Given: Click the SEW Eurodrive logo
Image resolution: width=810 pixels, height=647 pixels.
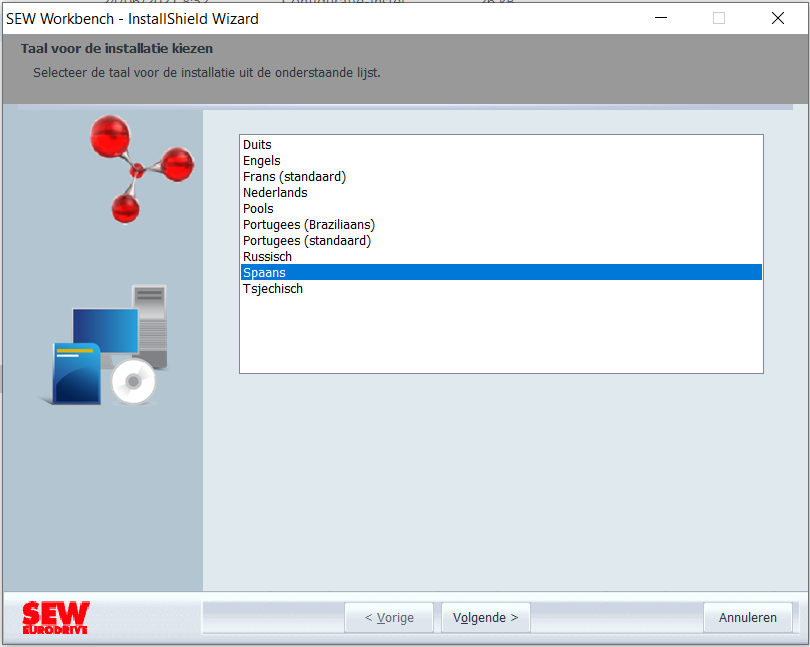Looking at the screenshot, I should (x=56, y=618).
